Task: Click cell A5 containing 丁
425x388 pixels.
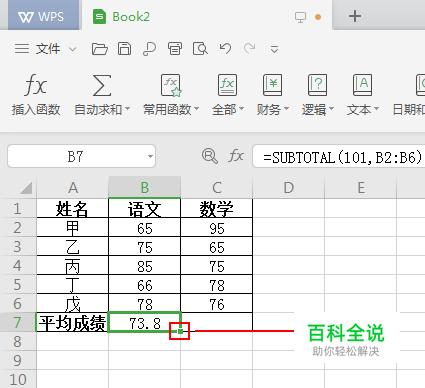Action: [73, 285]
